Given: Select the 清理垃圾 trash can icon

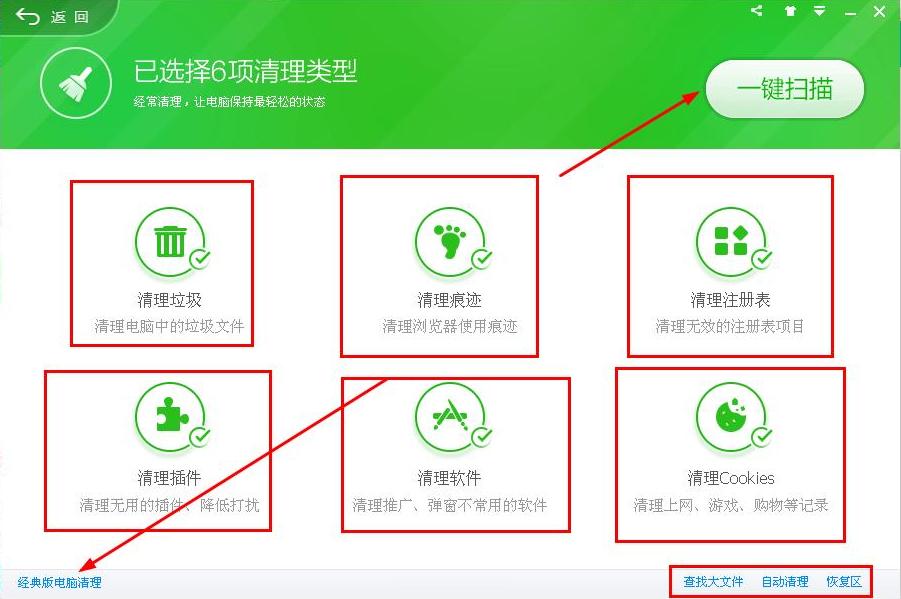Looking at the screenshot, I should pos(169,241).
